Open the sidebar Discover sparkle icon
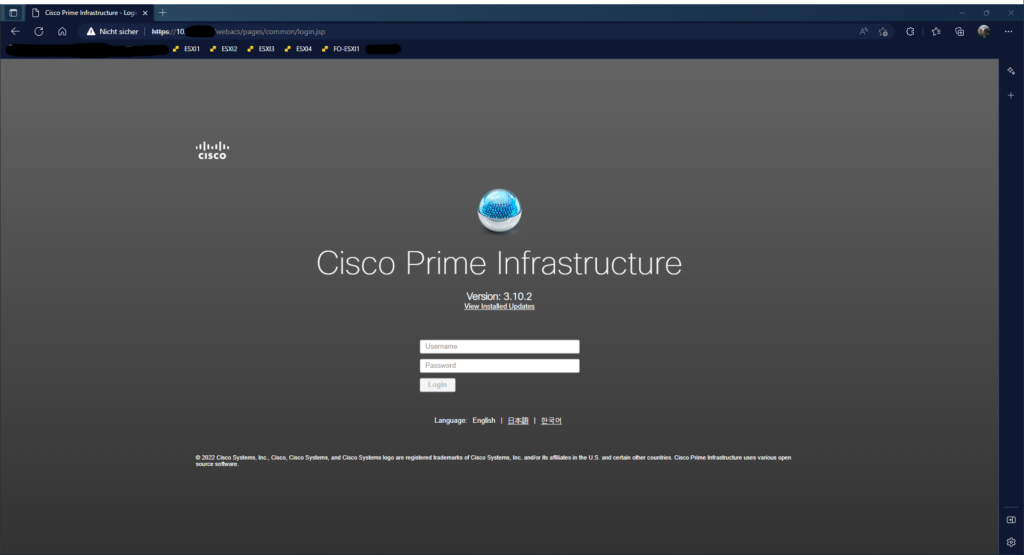The width and height of the screenshot is (1024, 555). (1011, 71)
